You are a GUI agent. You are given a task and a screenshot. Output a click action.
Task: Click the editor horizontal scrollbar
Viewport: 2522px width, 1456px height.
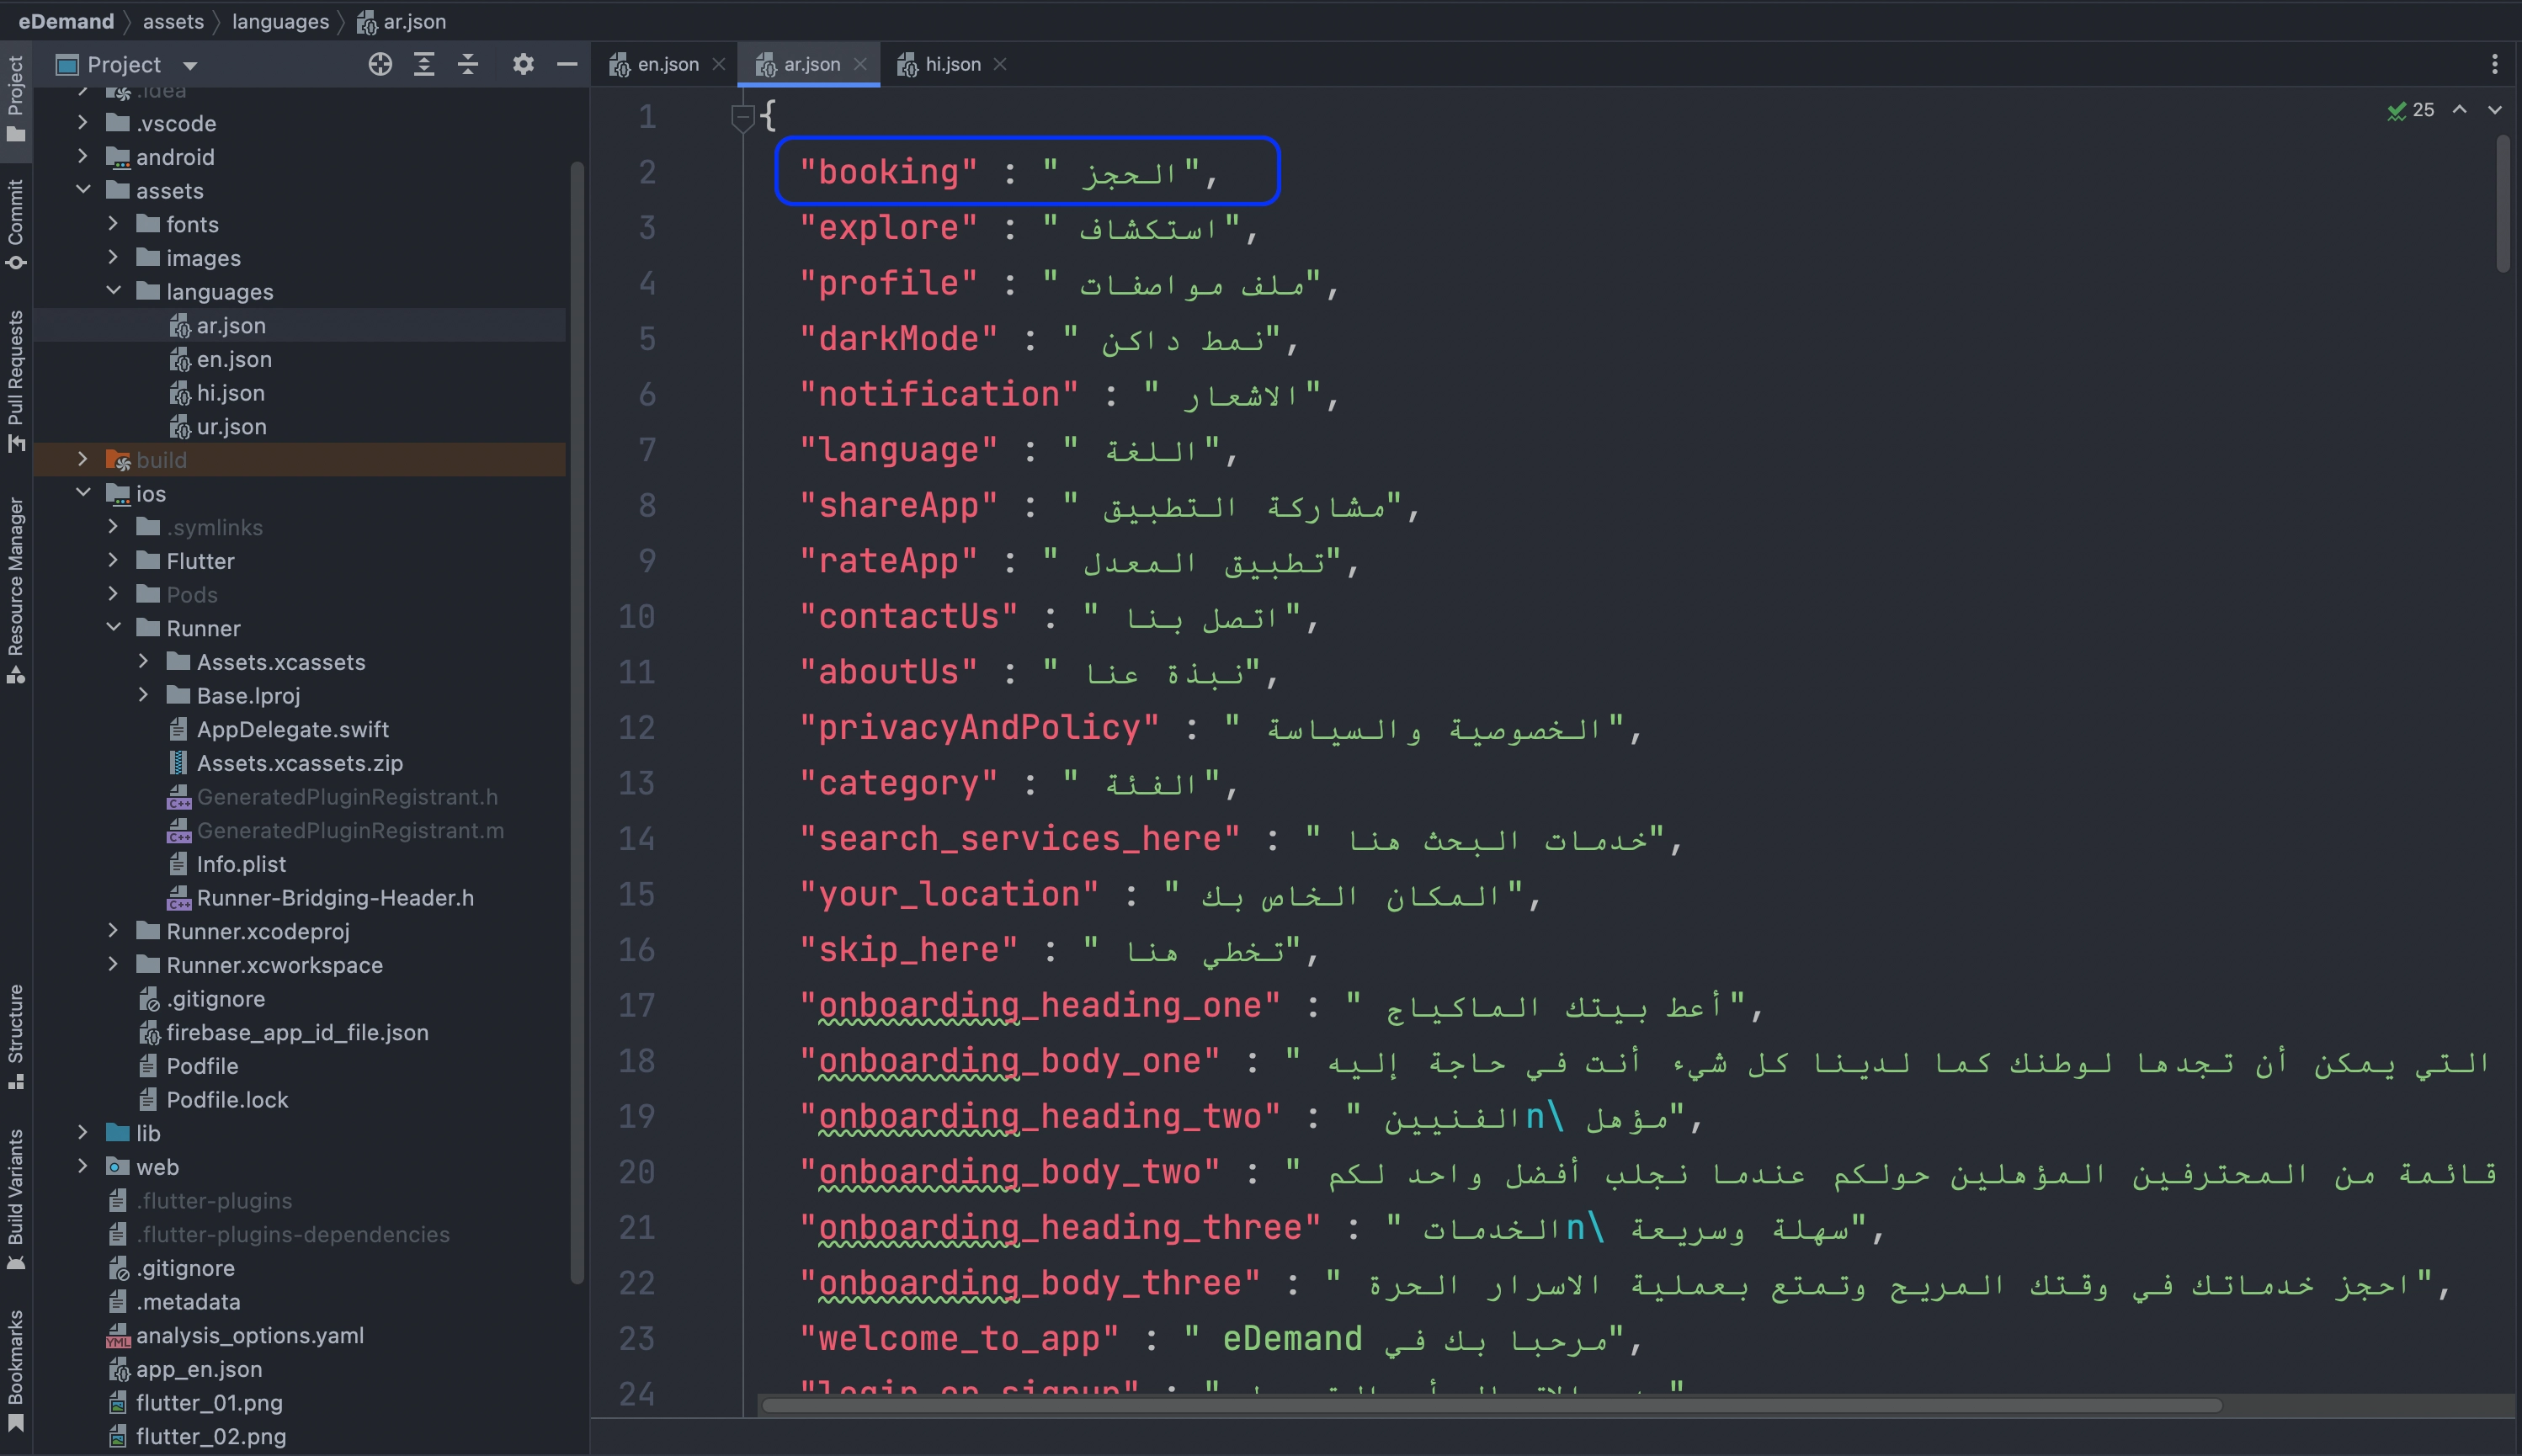[1490, 1405]
